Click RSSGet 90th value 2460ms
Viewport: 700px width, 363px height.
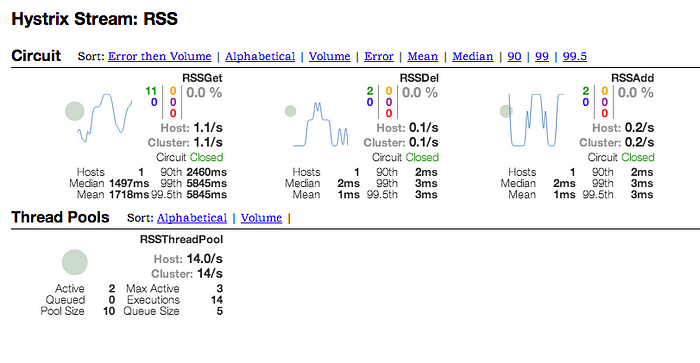coord(207,172)
